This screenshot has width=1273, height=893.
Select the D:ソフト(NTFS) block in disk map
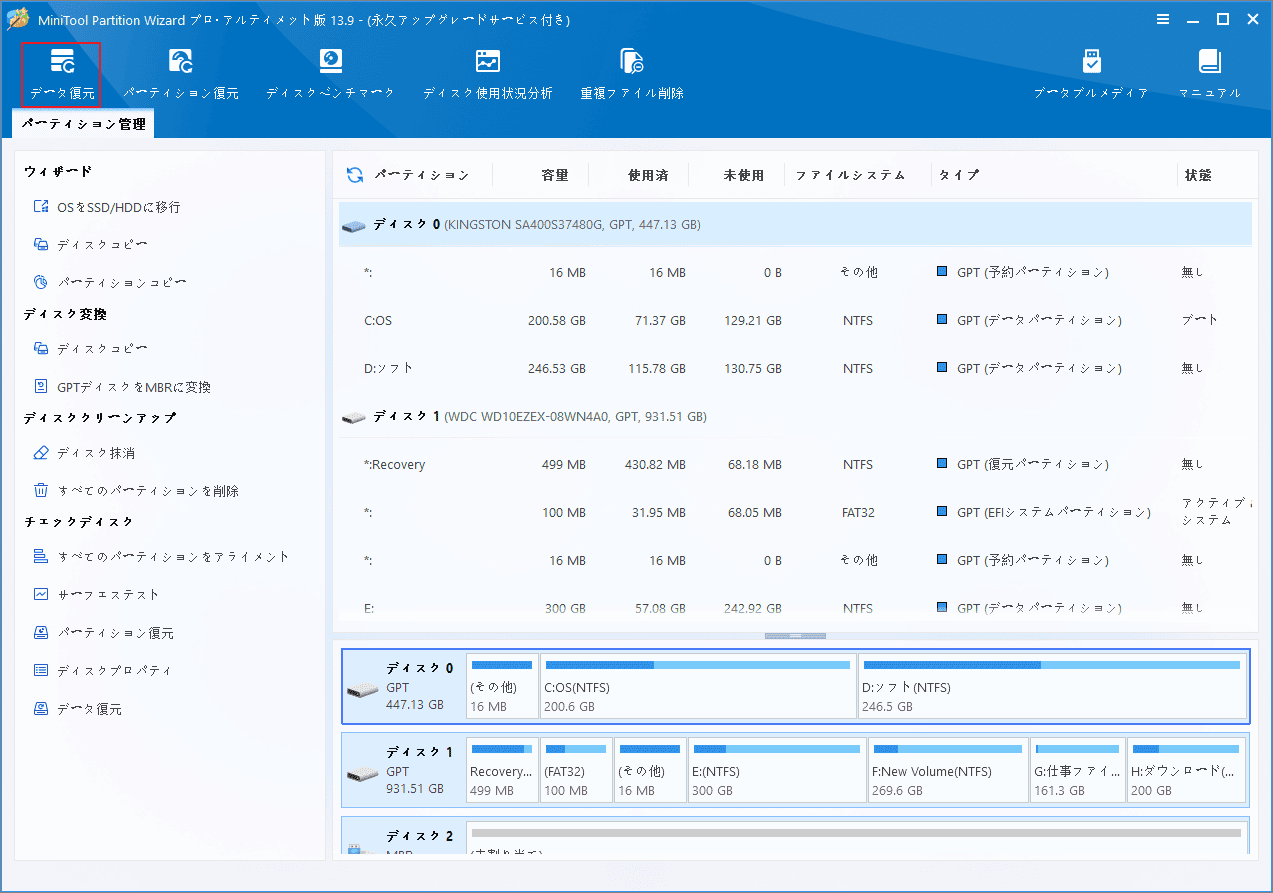pos(1053,687)
